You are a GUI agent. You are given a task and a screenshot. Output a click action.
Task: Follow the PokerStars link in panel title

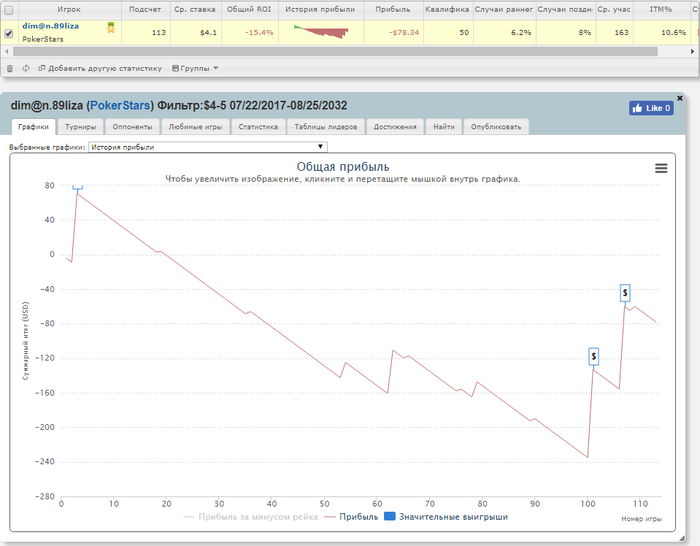tap(120, 106)
